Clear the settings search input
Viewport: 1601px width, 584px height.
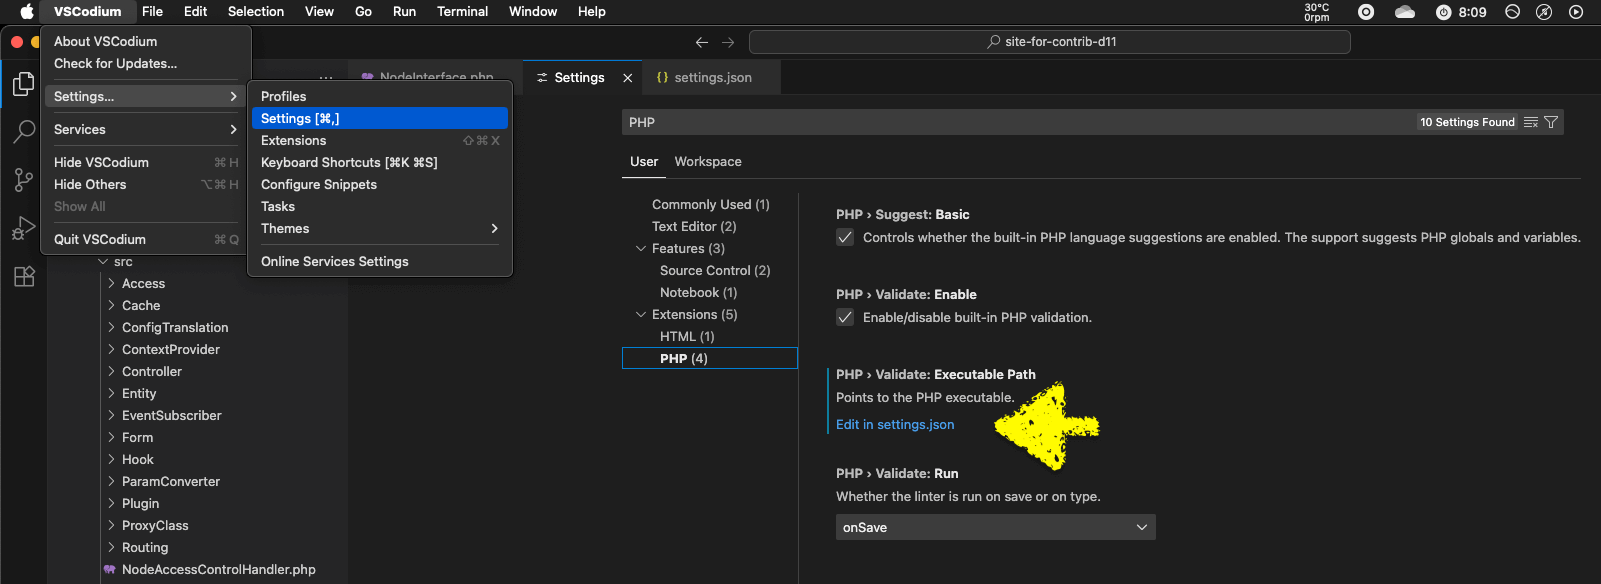point(1531,122)
